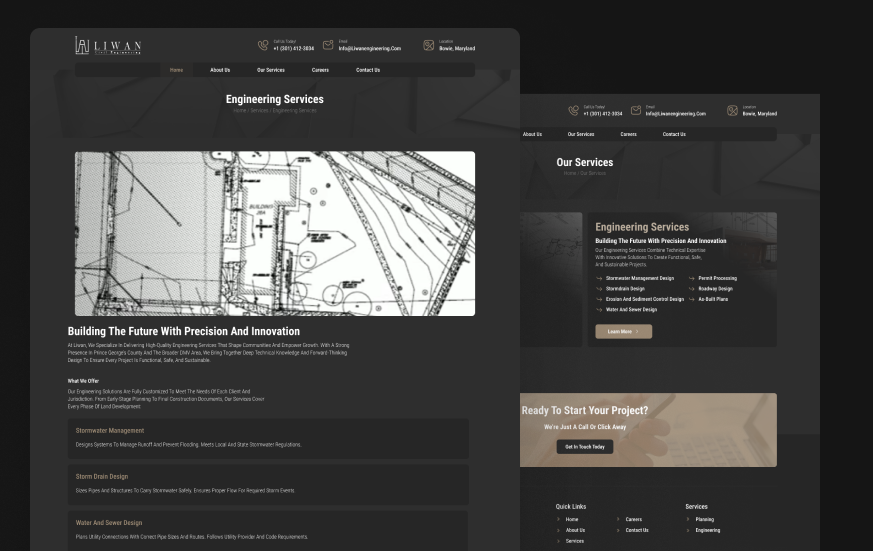Open the Home menu item on Engineering Services page
873x551 pixels.
[x=176, y=70]
